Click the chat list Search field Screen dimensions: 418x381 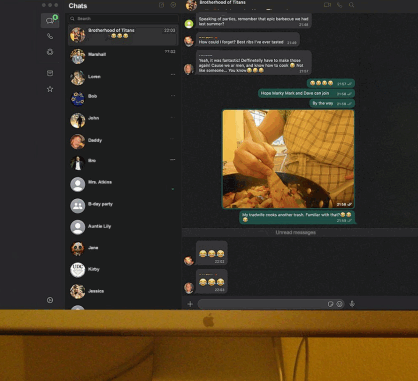pos(123,19)
